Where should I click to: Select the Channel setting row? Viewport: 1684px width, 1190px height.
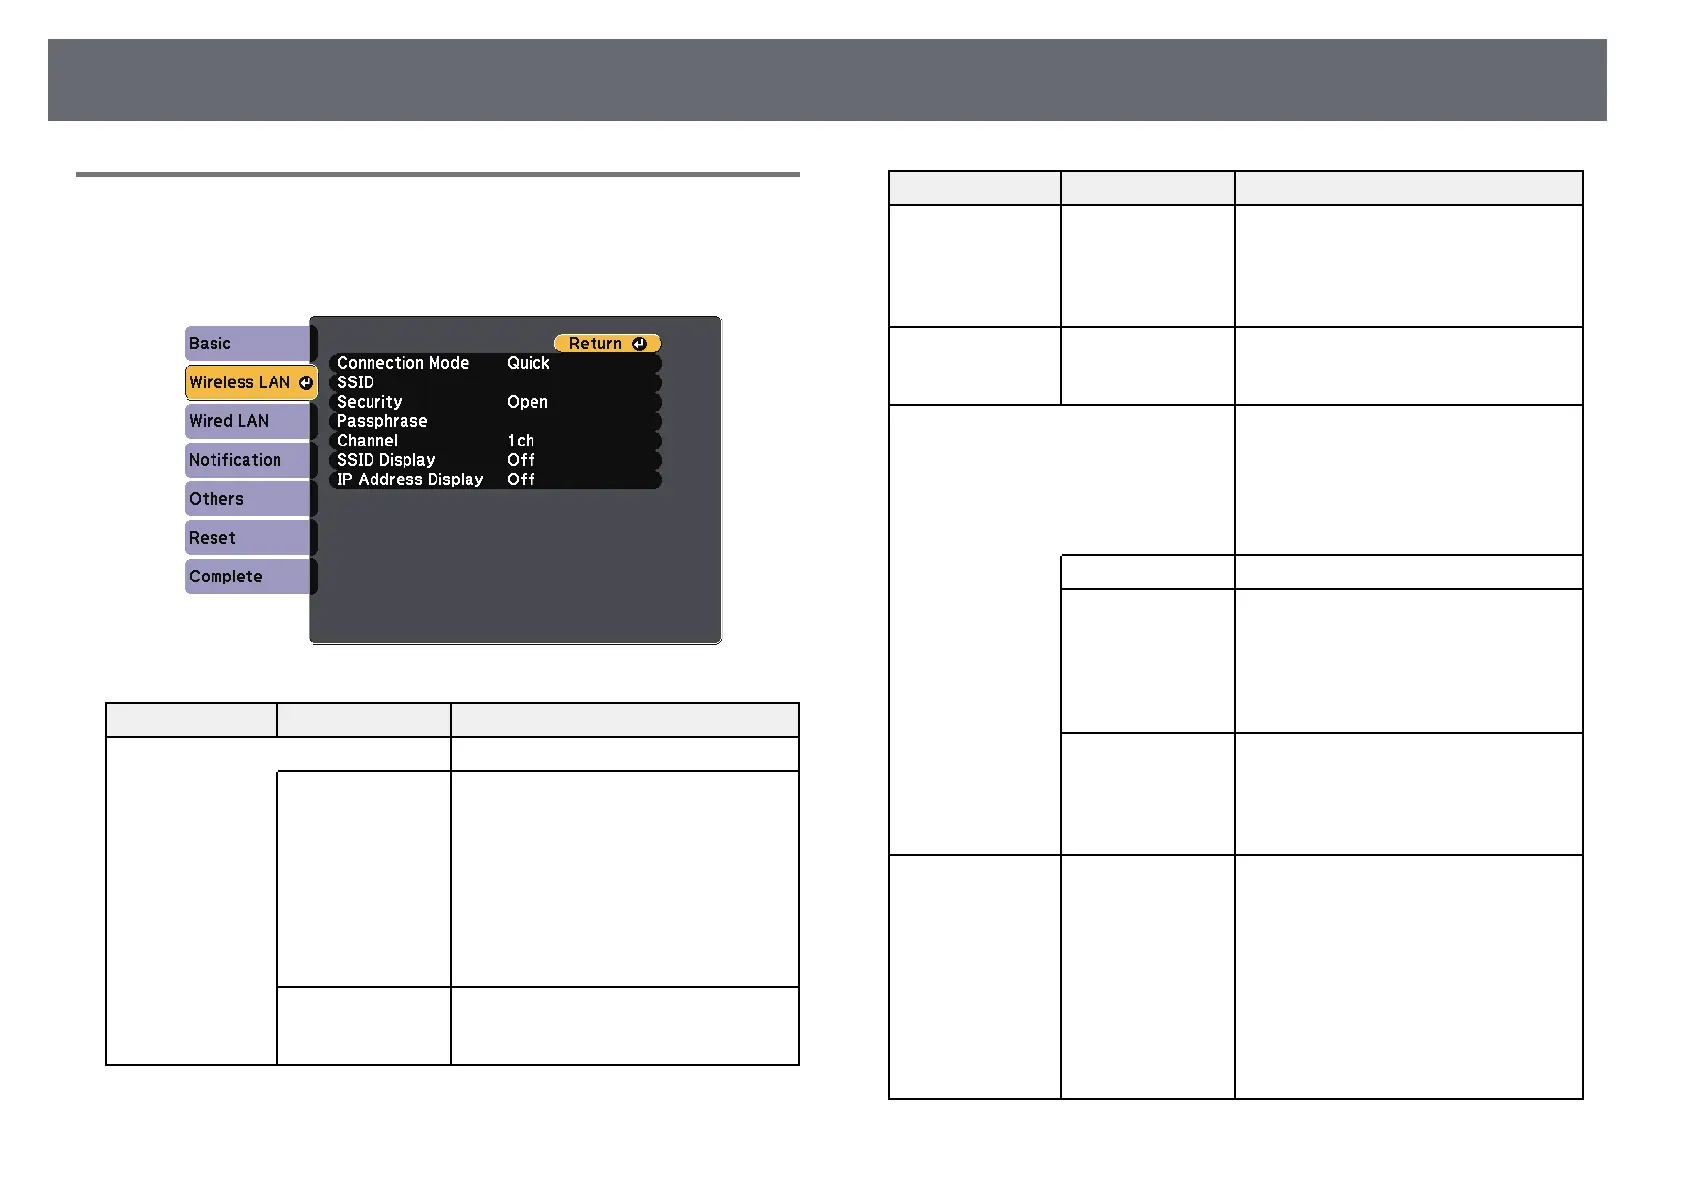point(495,441)
